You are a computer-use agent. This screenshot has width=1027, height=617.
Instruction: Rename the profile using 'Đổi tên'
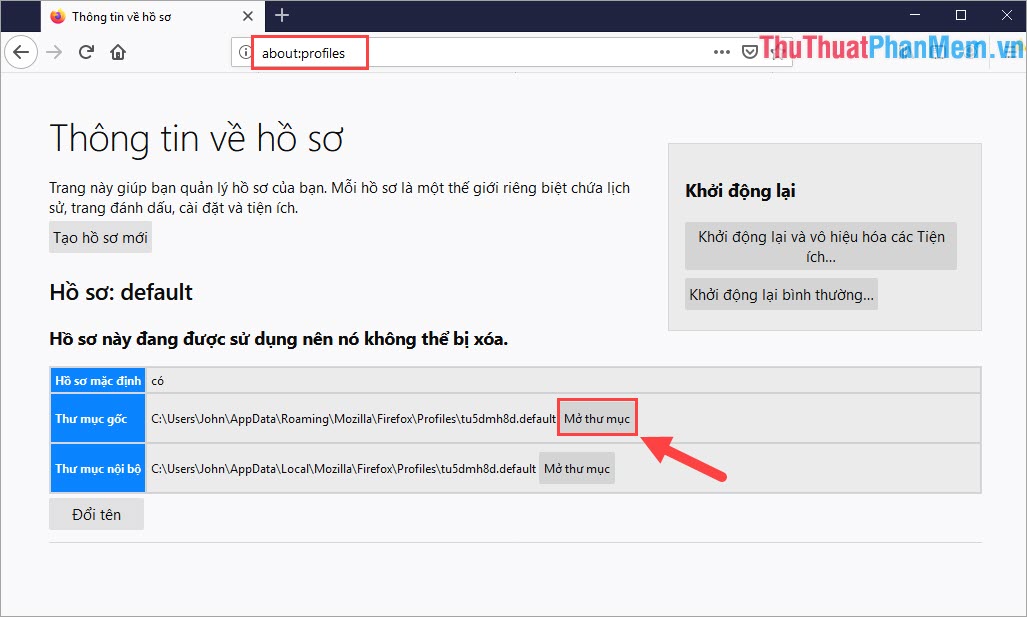coord(96,514)
